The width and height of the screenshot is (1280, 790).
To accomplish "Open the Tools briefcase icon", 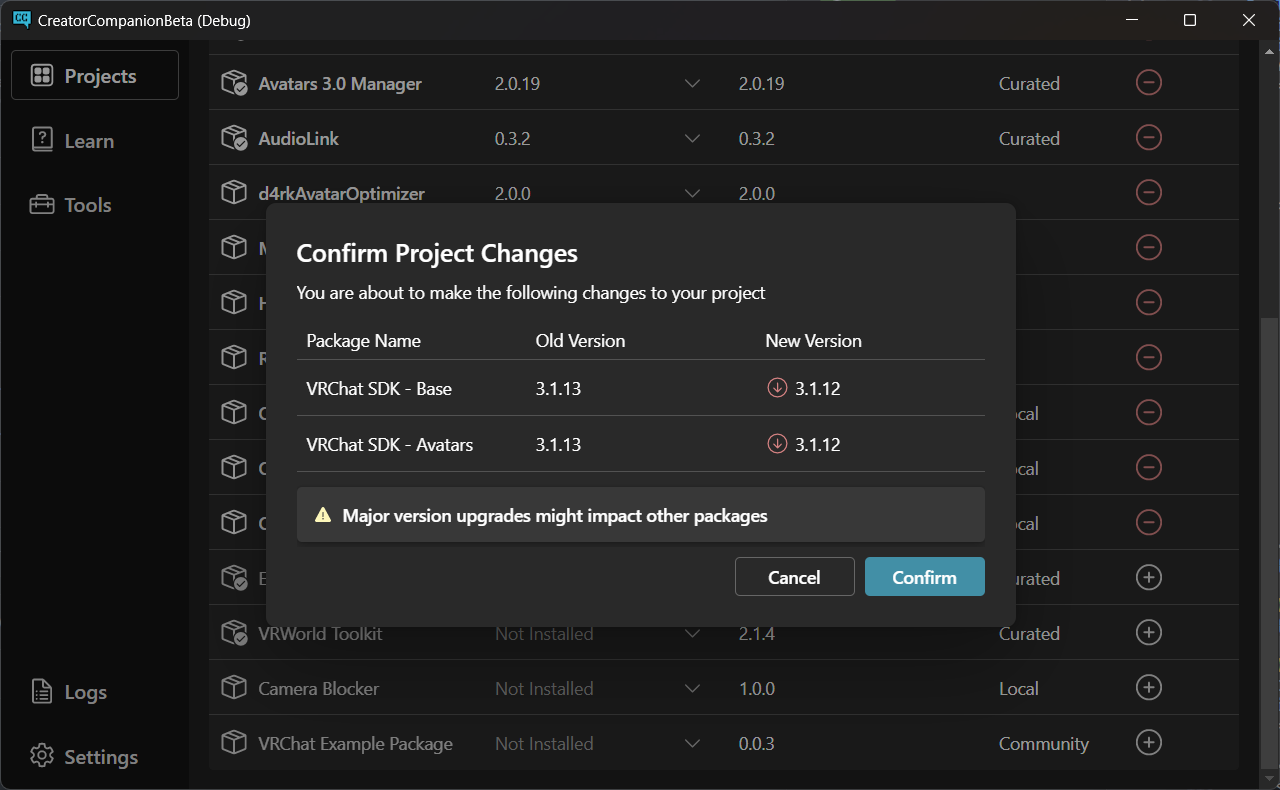I will tap(41, 204).
